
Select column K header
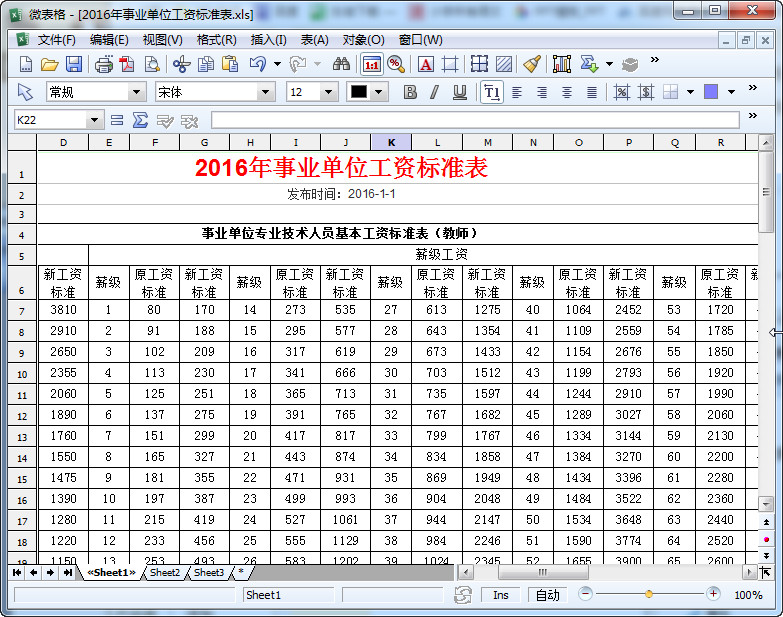(391, 143)
